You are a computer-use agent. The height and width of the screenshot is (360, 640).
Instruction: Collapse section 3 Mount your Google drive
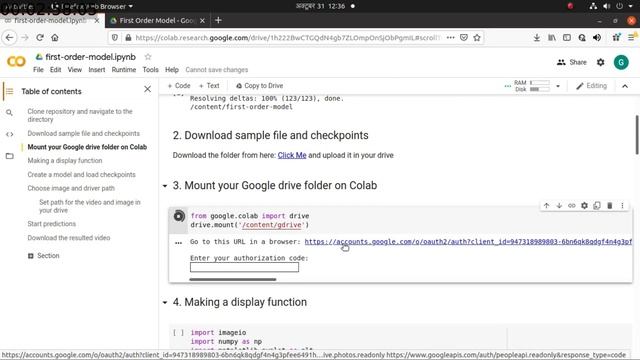point(165,186)
